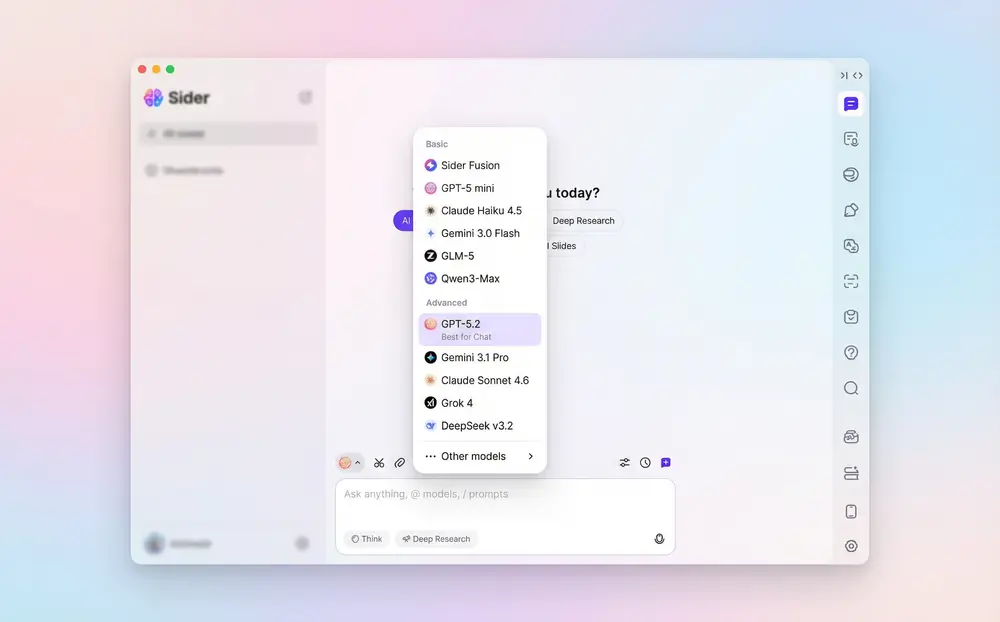Click the purple new chat bubble icon

(x=665, y=463)
